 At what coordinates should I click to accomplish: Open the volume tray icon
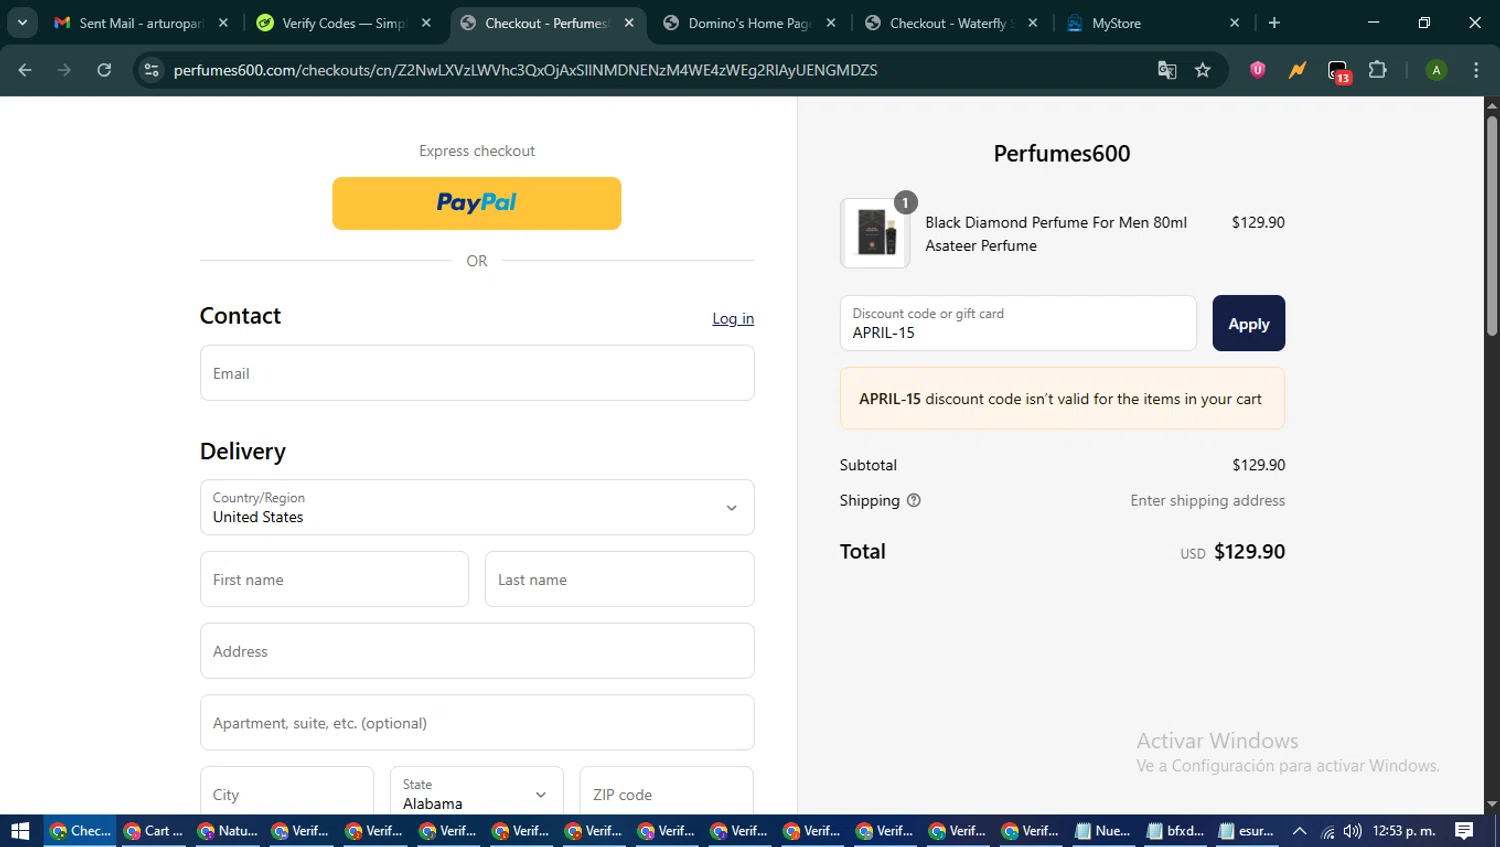[1353, 831]
